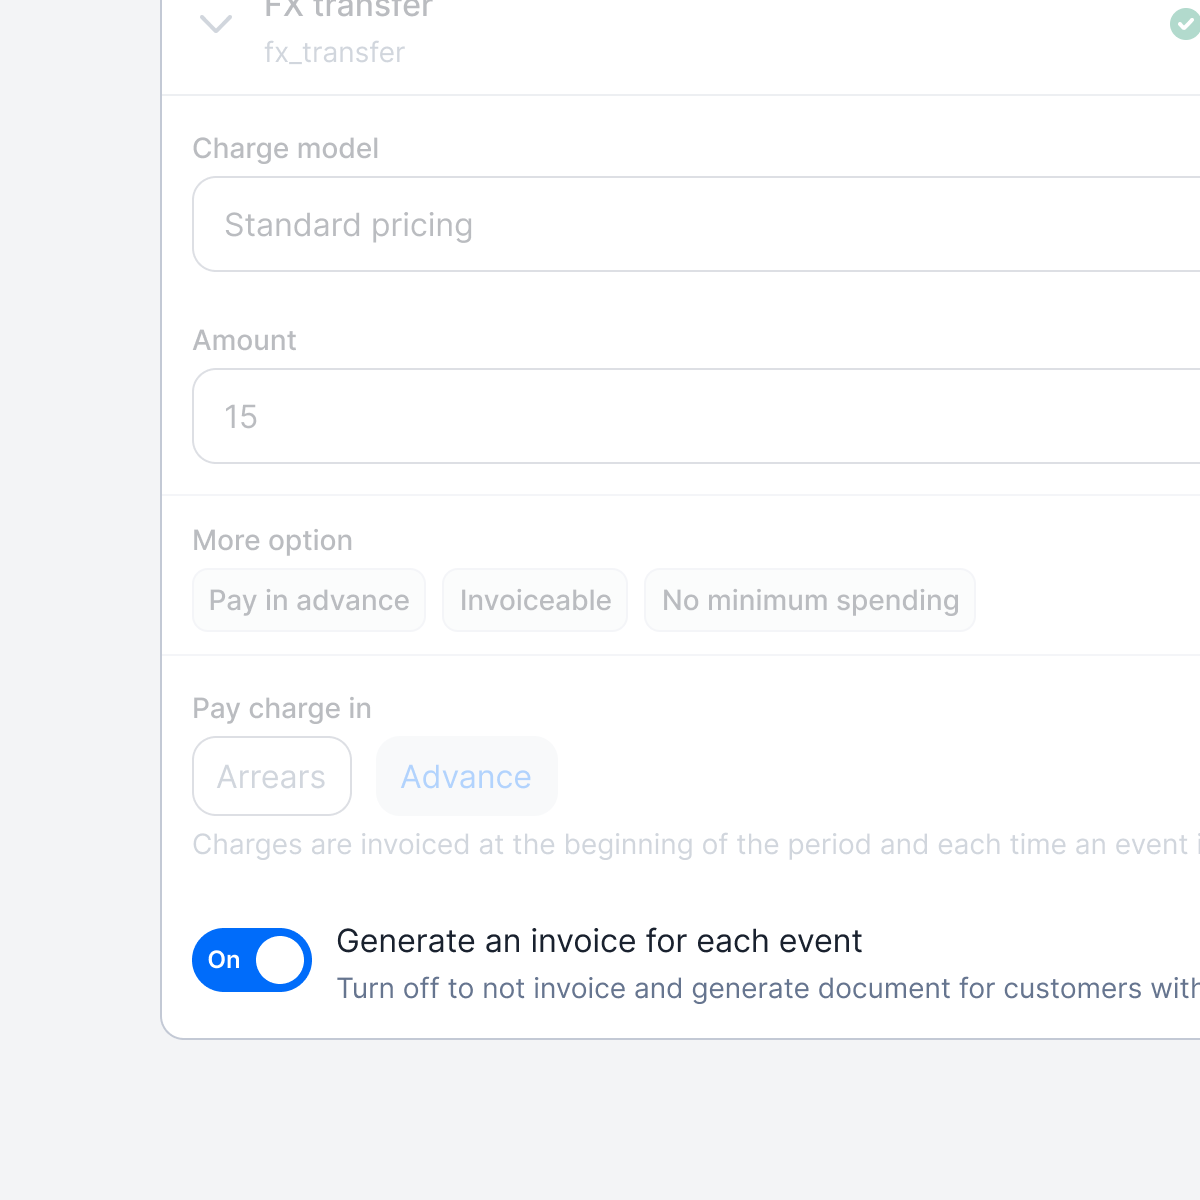Select the Invoiceable option chip
Image resolution: width=1200 pixels, height=1200 pixels.
click(535, 600)
